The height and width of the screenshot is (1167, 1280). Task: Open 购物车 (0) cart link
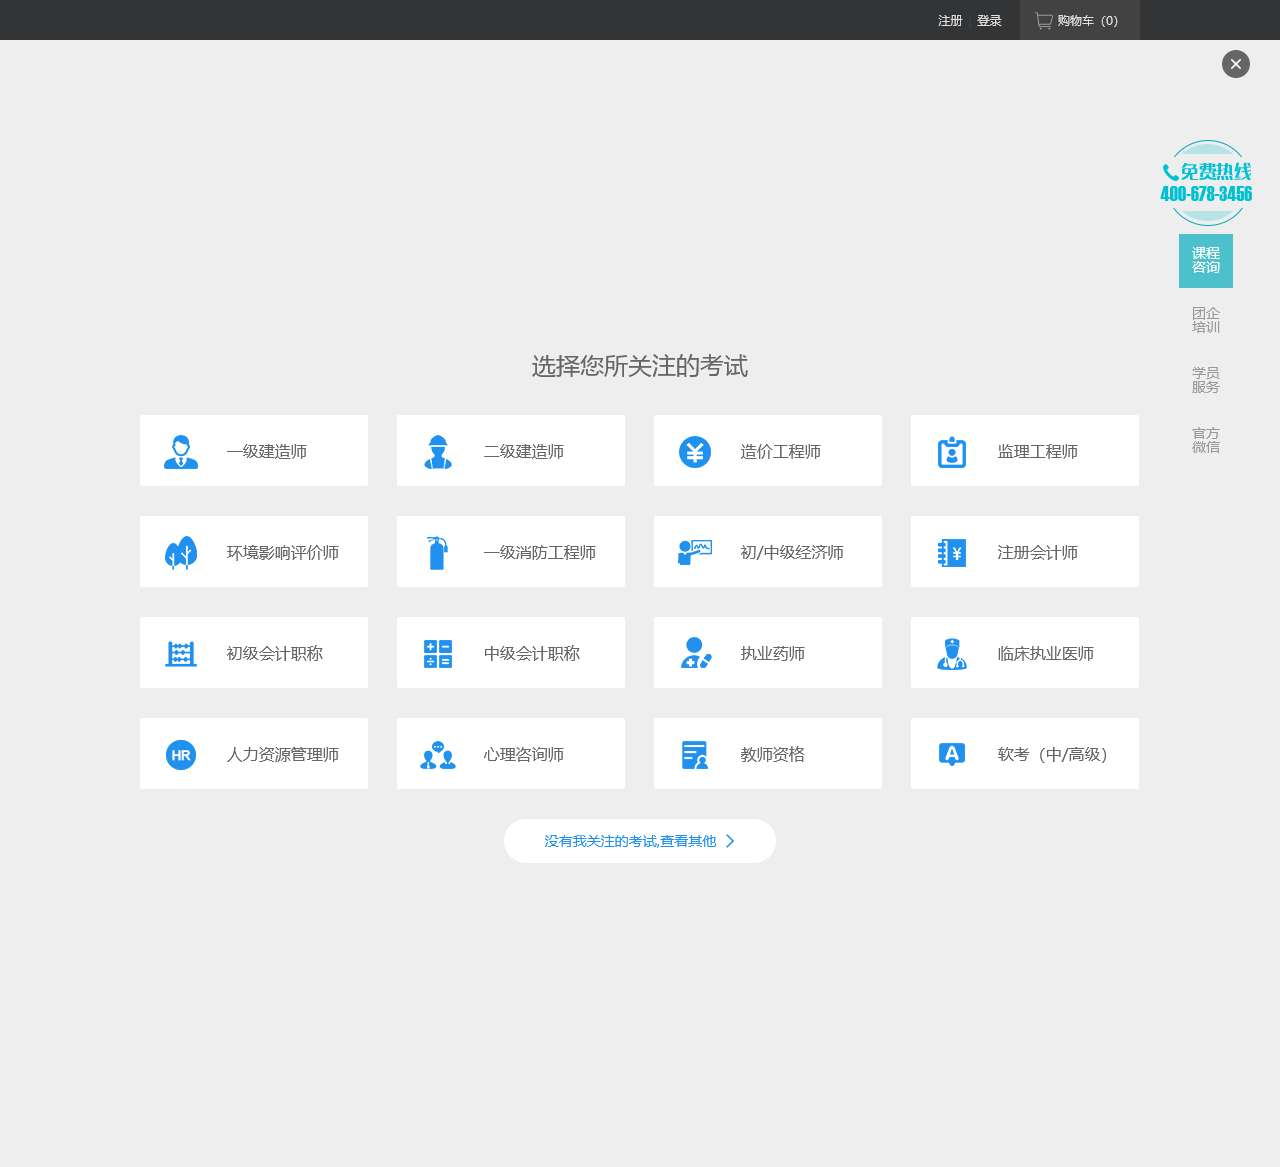(1080, 20)
